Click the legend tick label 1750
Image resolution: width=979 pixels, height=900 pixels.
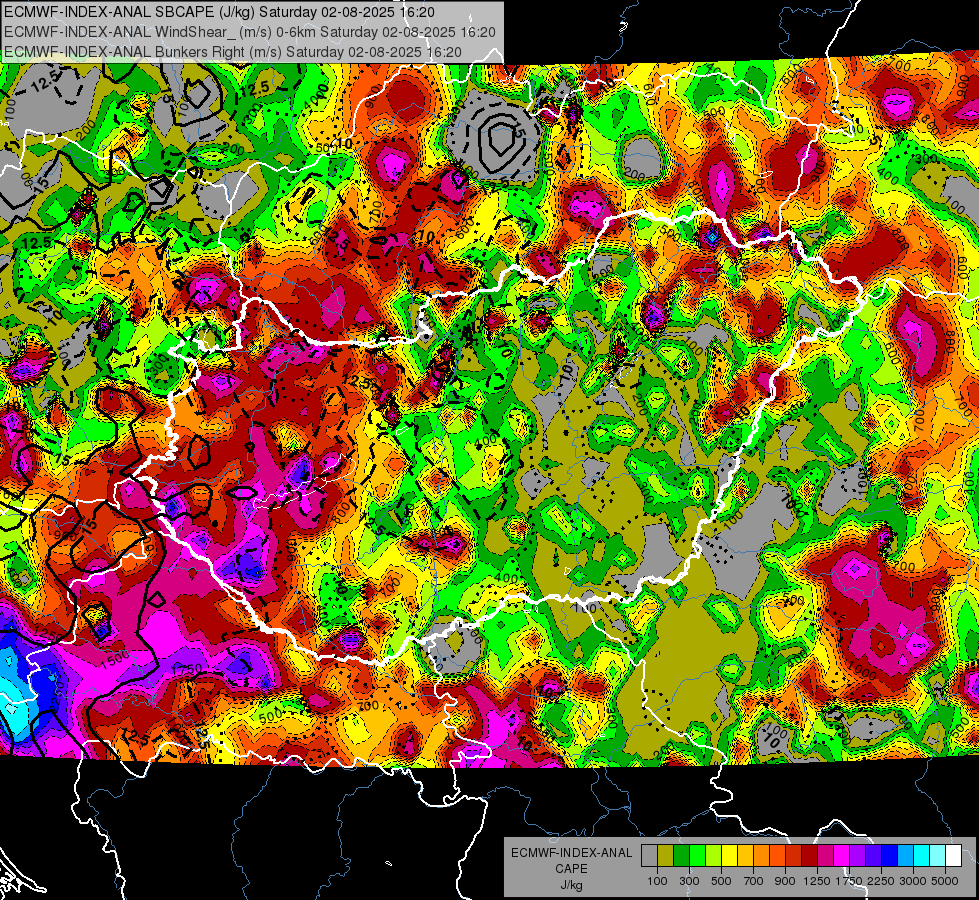tap(850, 881)
